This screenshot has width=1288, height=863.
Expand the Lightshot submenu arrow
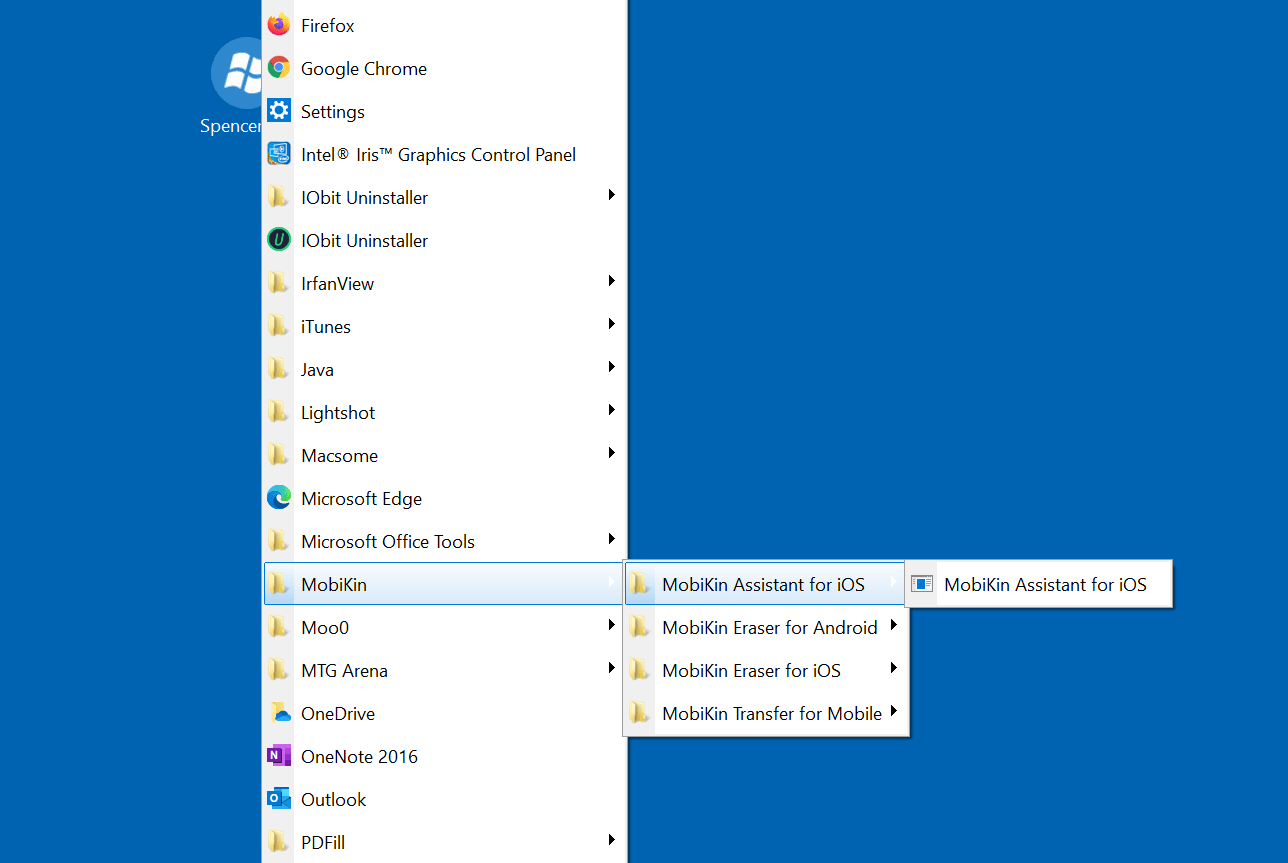[x=611, y=410]
